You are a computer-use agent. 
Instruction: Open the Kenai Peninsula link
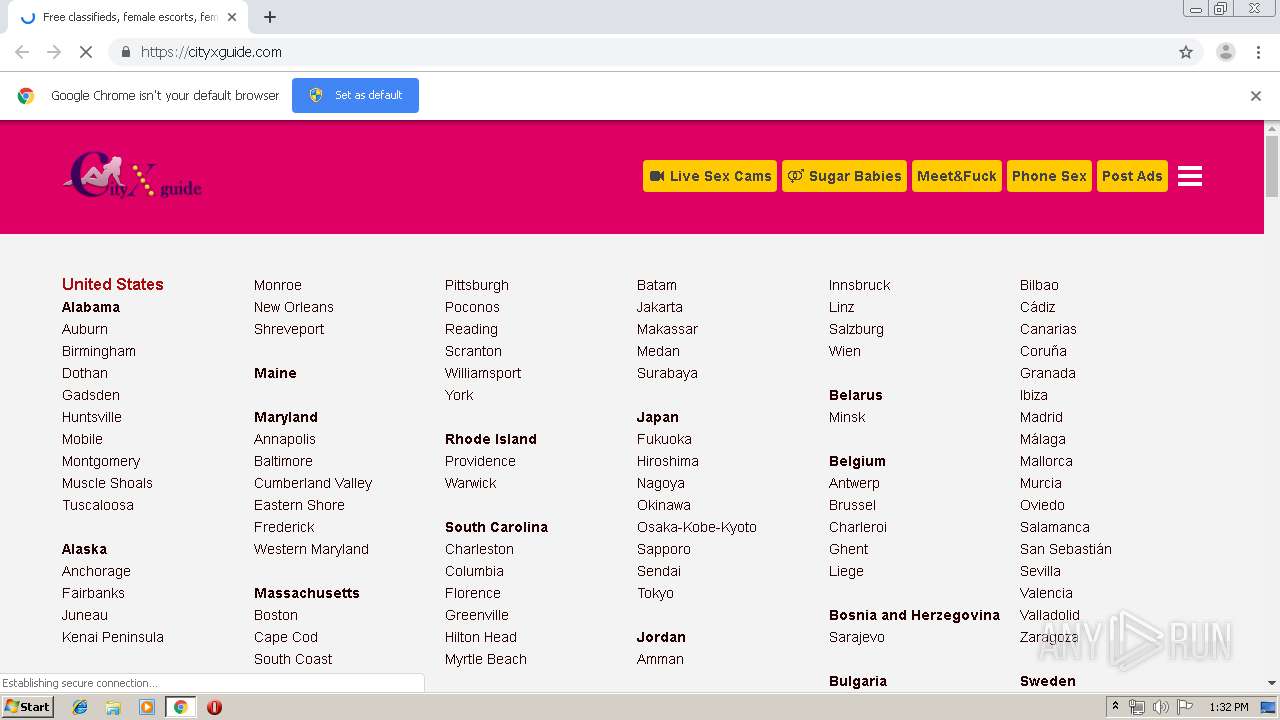click(x=113, y=637)
